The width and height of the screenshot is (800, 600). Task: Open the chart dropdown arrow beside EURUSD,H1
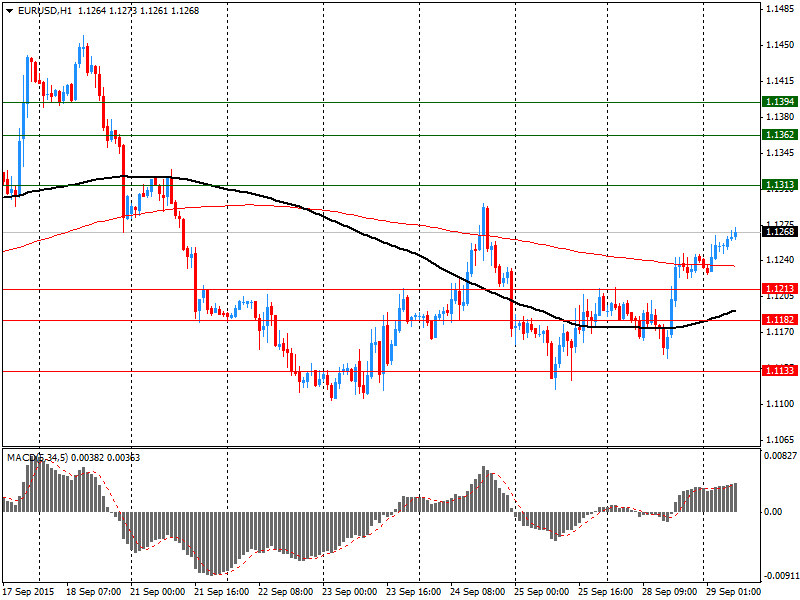click(10, 11)
